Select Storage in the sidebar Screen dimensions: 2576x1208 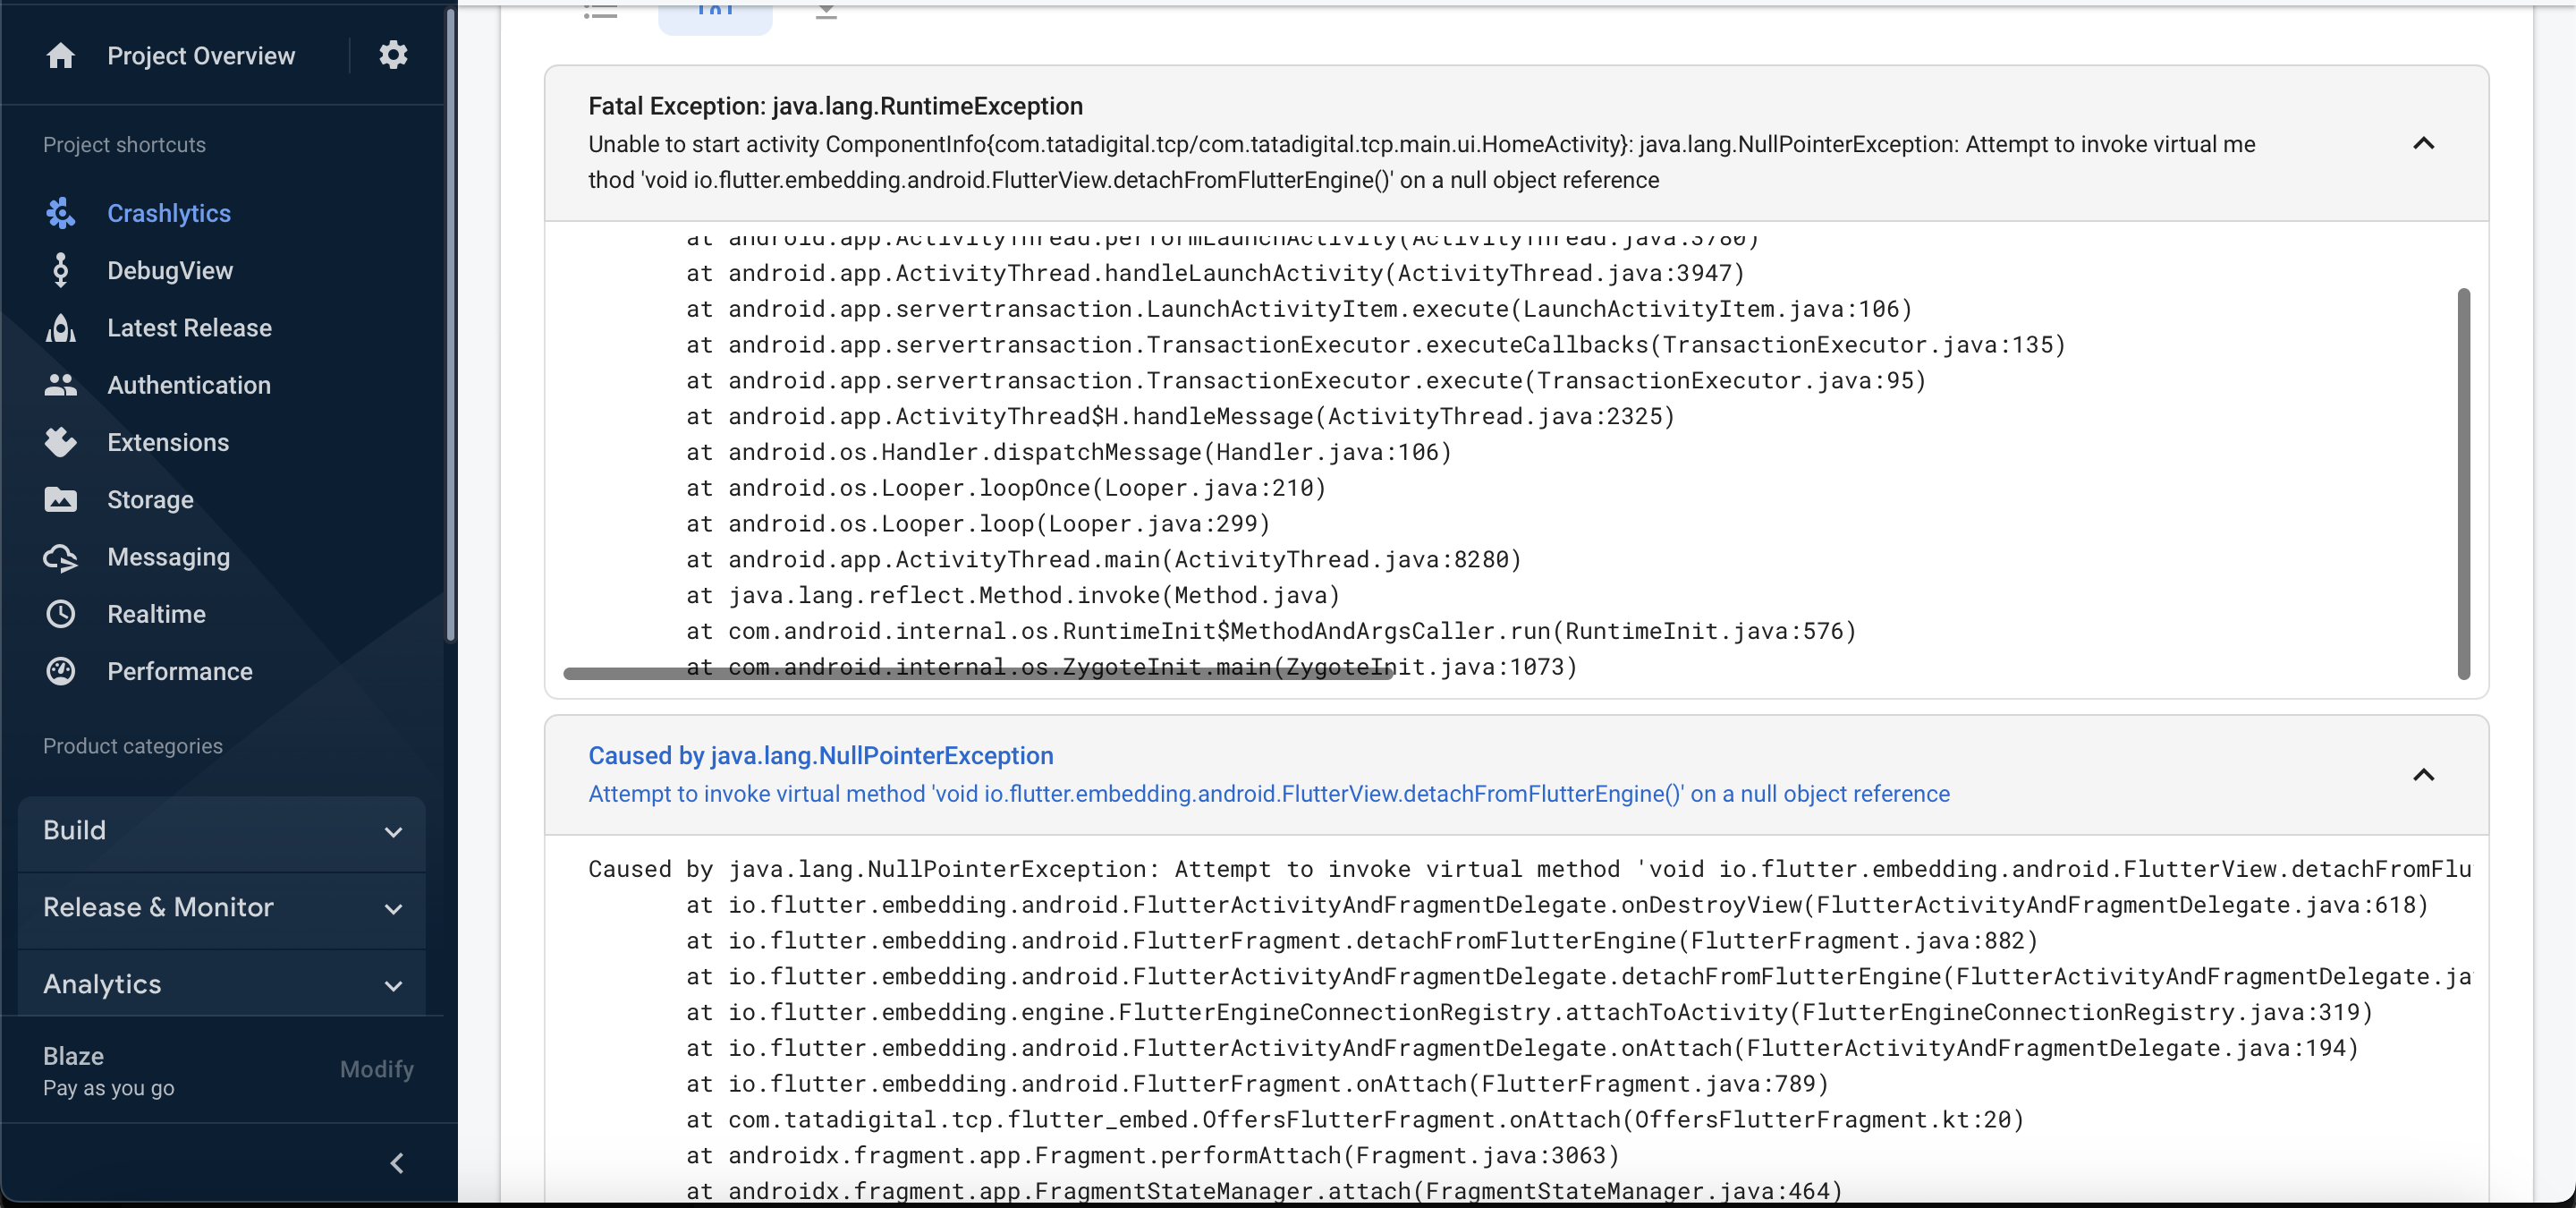[x=150, y=500]
